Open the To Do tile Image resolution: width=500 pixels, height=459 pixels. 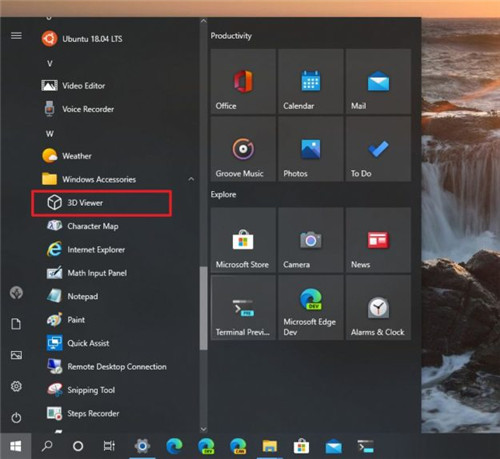point(378,149)
